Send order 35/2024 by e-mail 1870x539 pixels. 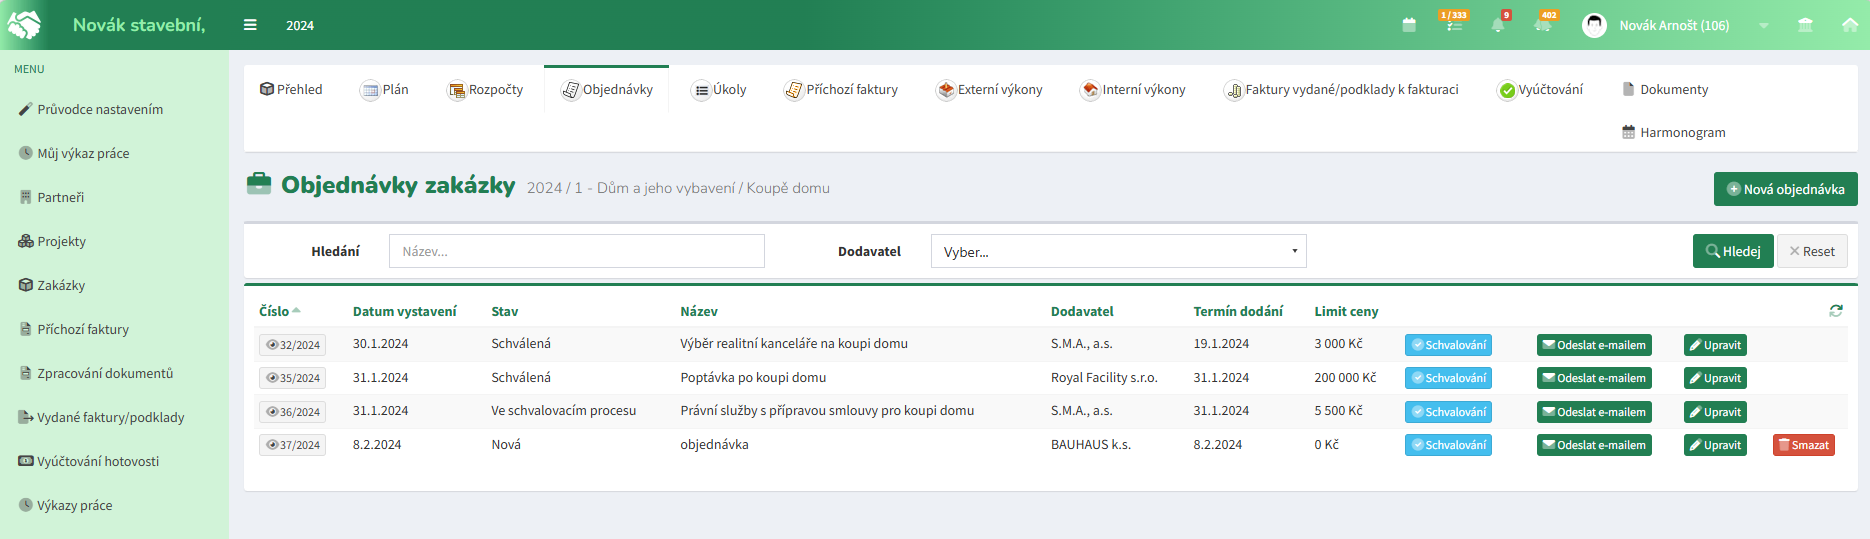tap(1594, 378)
